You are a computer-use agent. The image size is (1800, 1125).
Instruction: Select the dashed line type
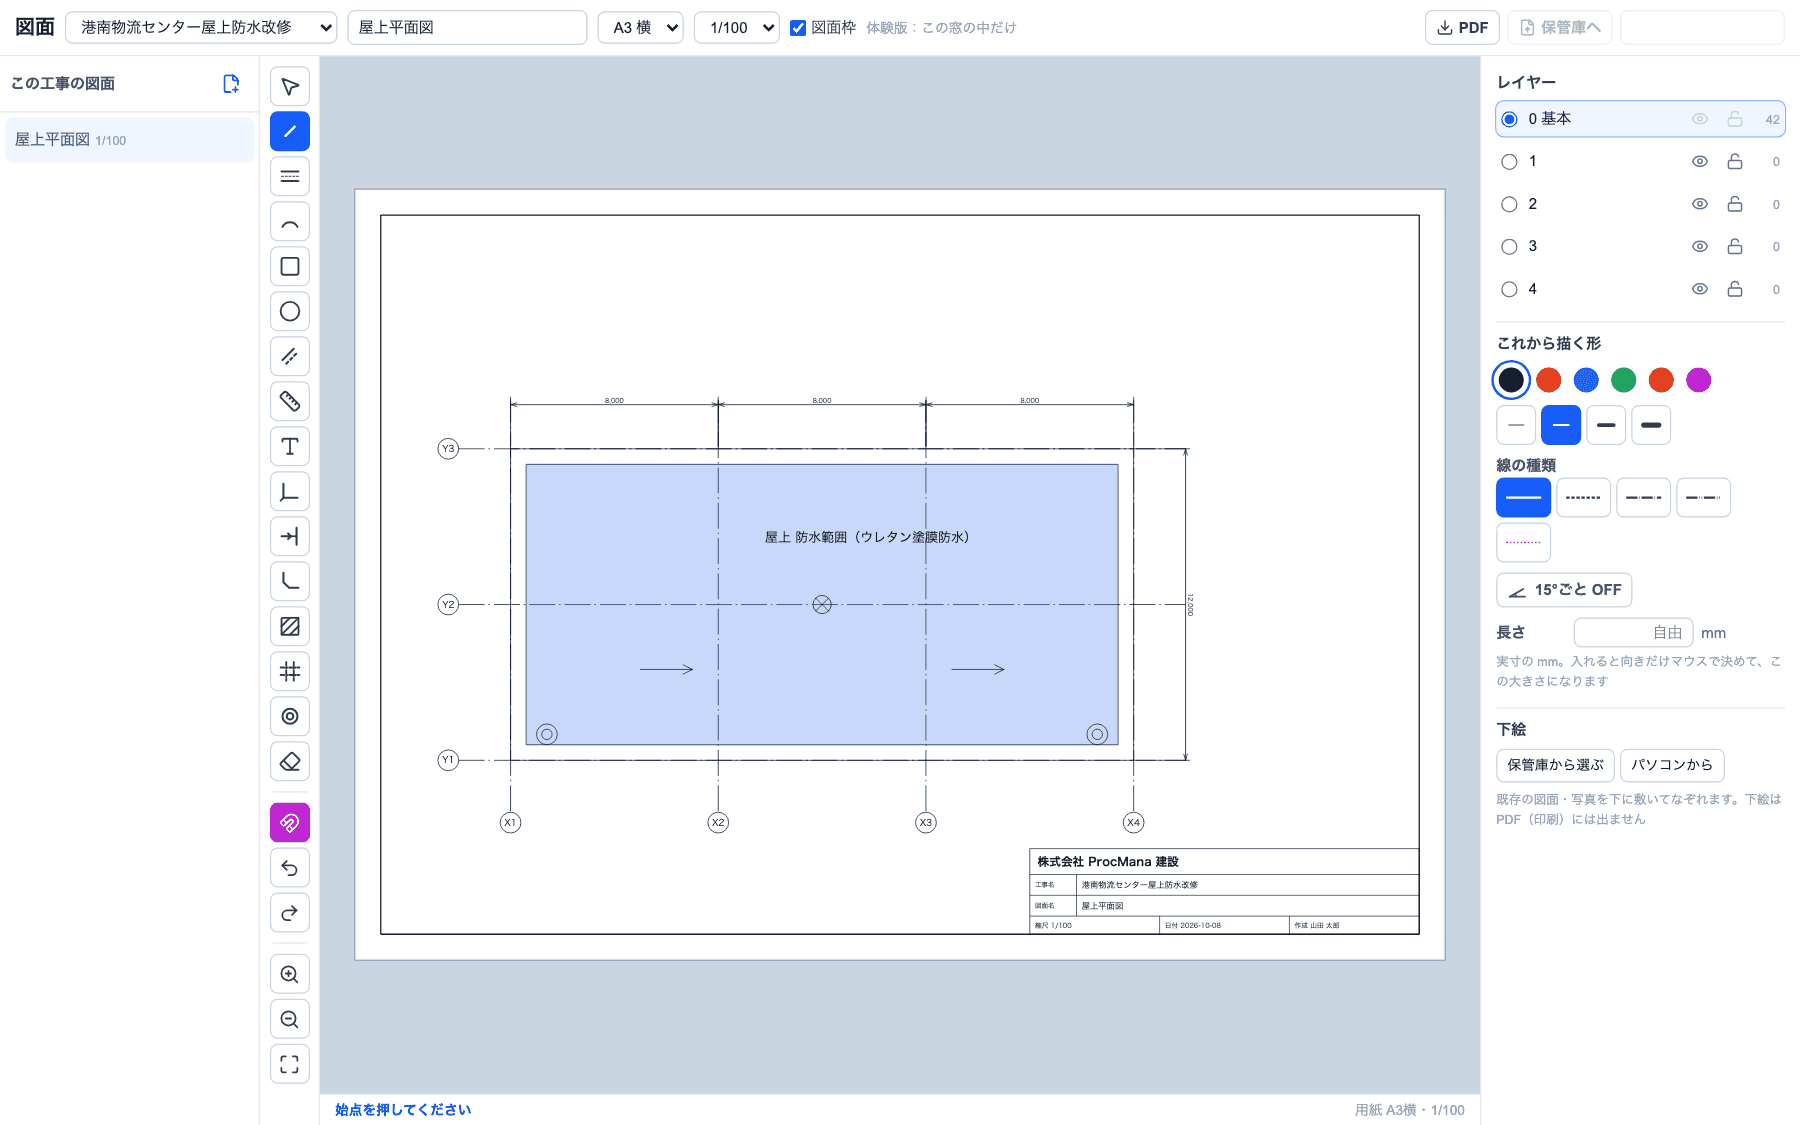(1583, 497)
